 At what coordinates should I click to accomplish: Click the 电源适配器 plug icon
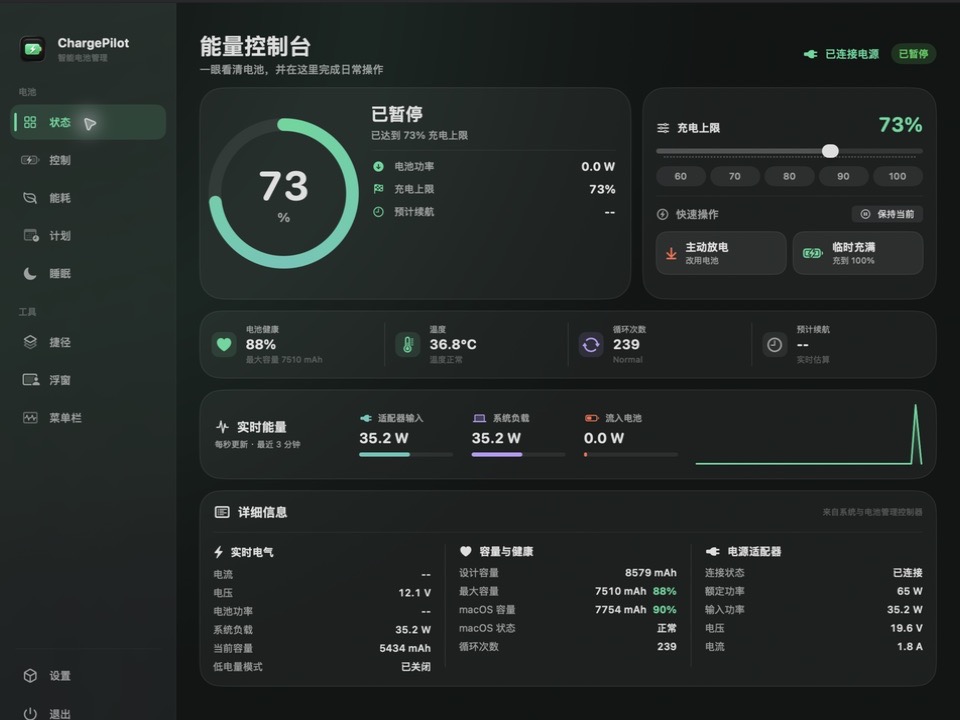coord(713,551)
